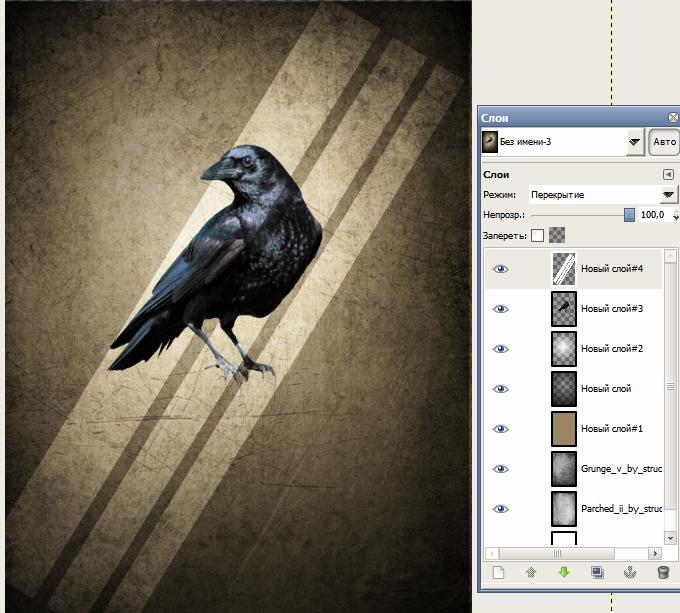The height and width of the screenshot is (613, 680).
Task: Create a new layer with the page icon
Action: click(498, 573)
